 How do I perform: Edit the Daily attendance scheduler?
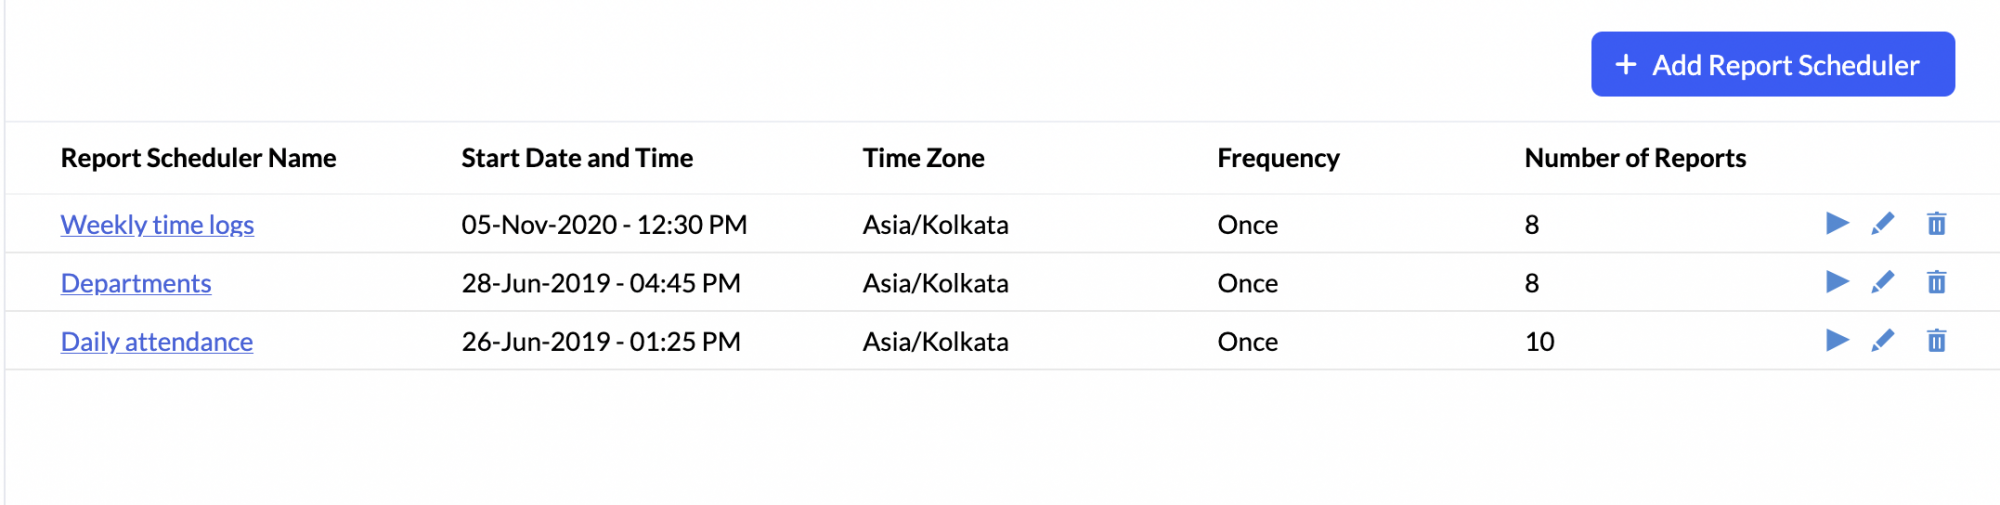tap(1883, 340)
